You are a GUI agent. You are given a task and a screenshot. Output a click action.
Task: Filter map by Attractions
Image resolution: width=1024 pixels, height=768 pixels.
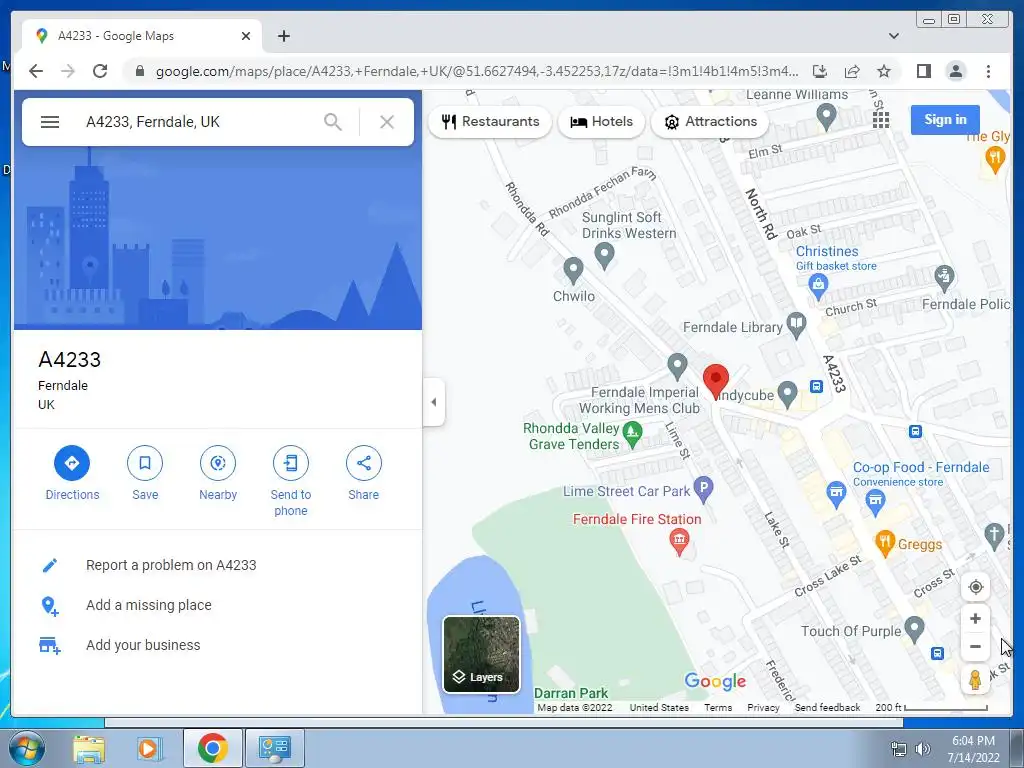click(711, 121)
